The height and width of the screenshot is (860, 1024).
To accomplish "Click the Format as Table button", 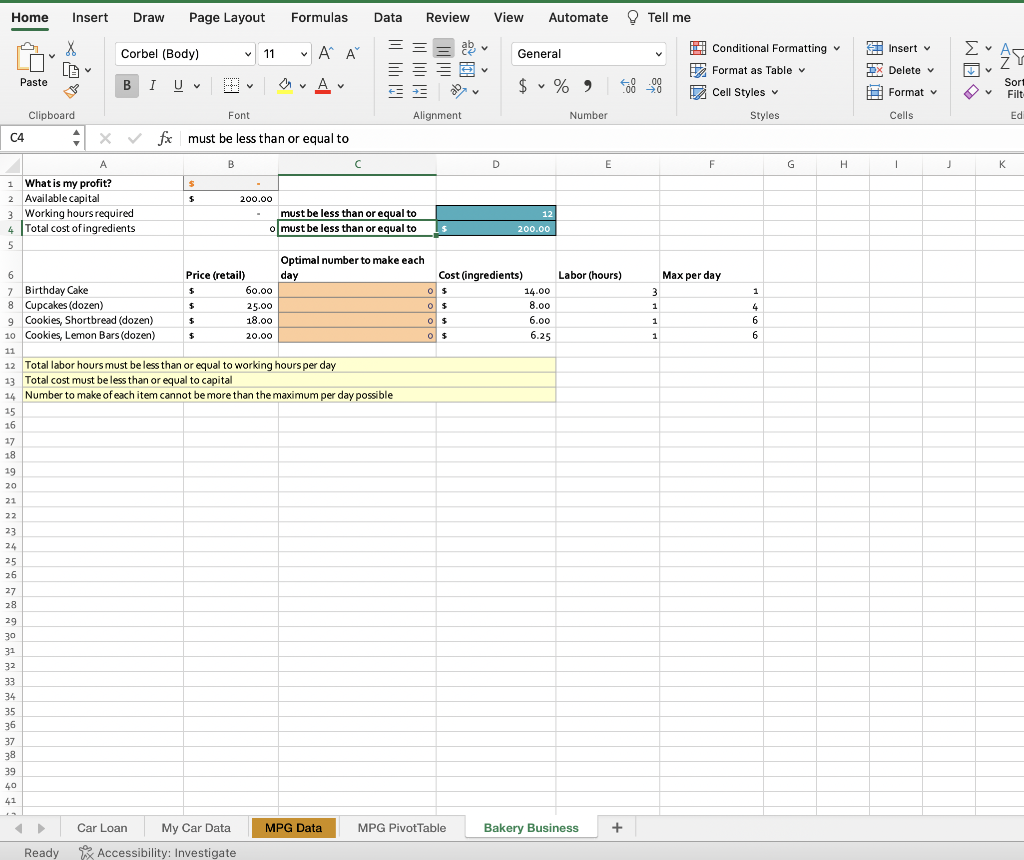I will pos(748,70).
